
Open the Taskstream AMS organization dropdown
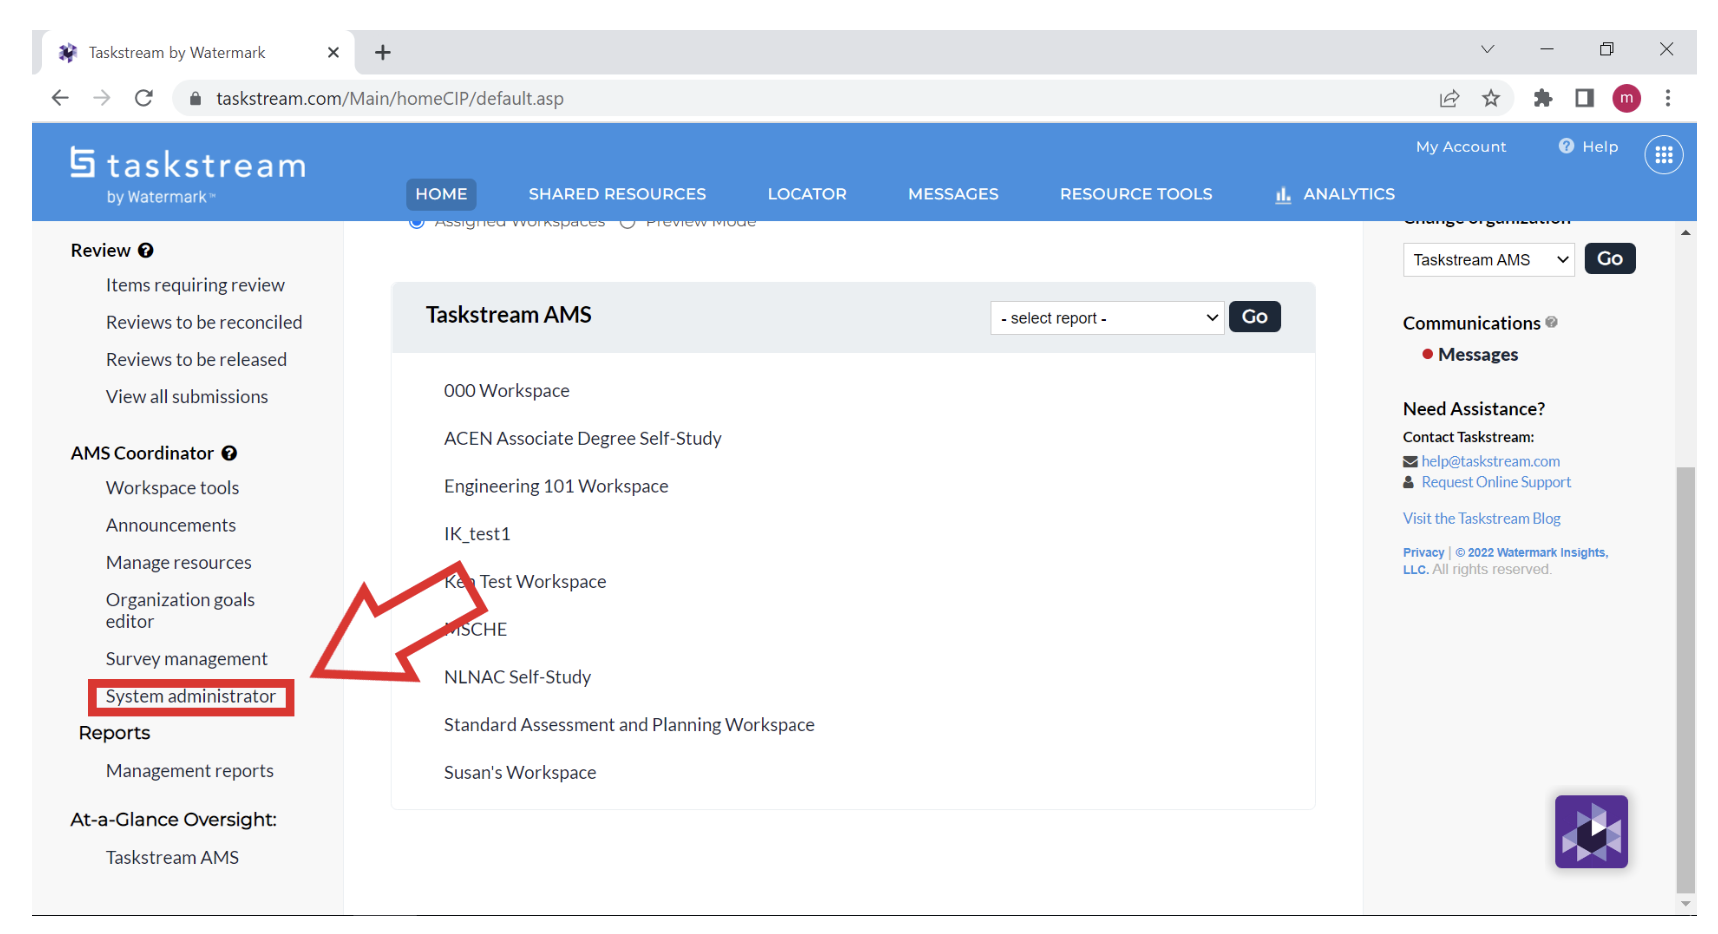click(1489, 260)
